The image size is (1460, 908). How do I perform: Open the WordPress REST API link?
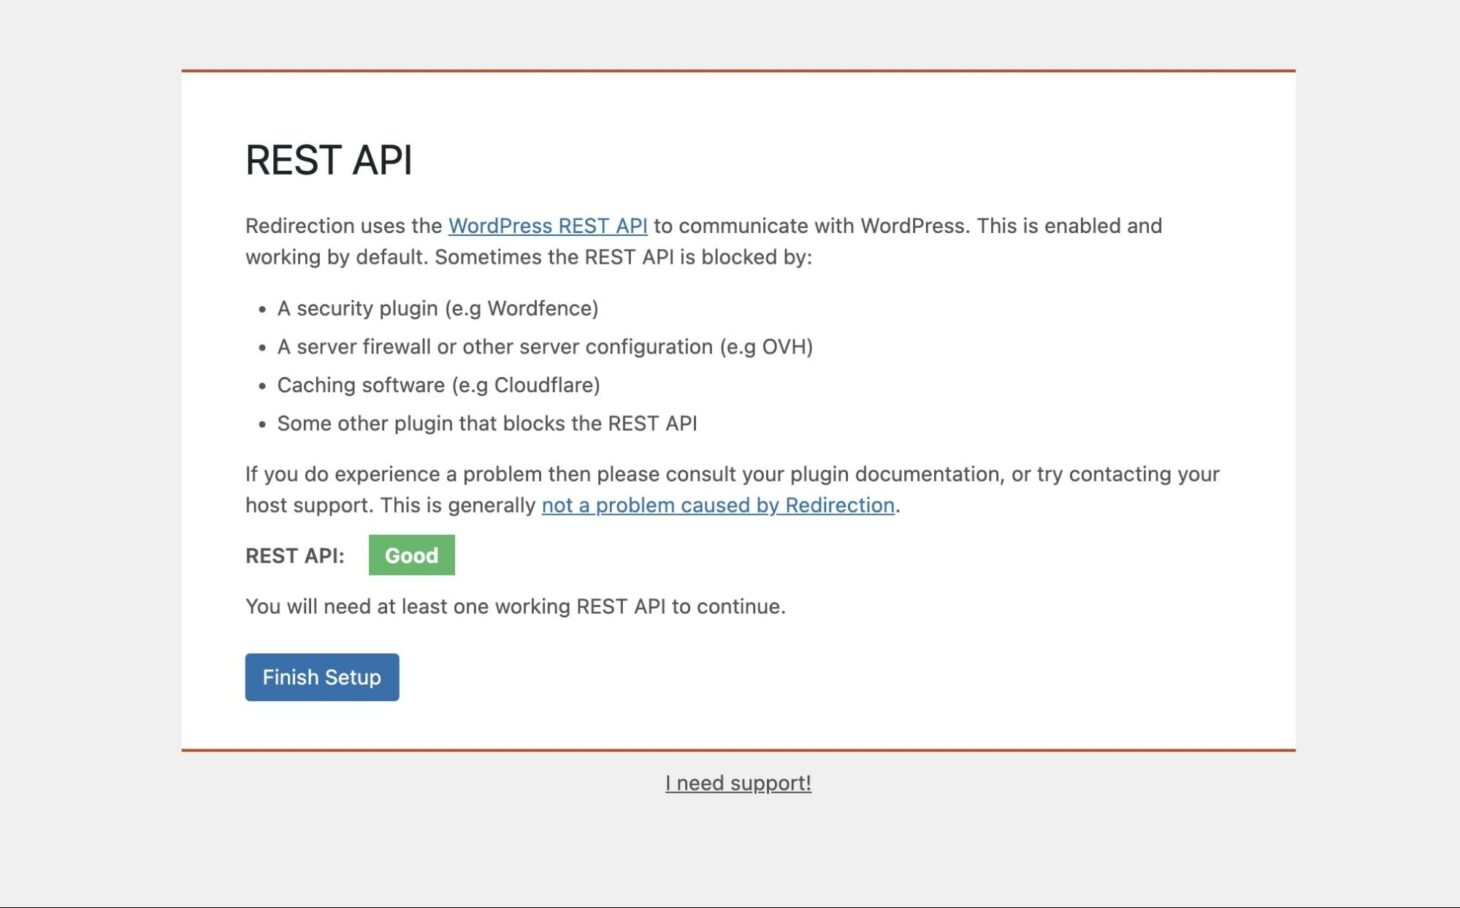point(548,226)
